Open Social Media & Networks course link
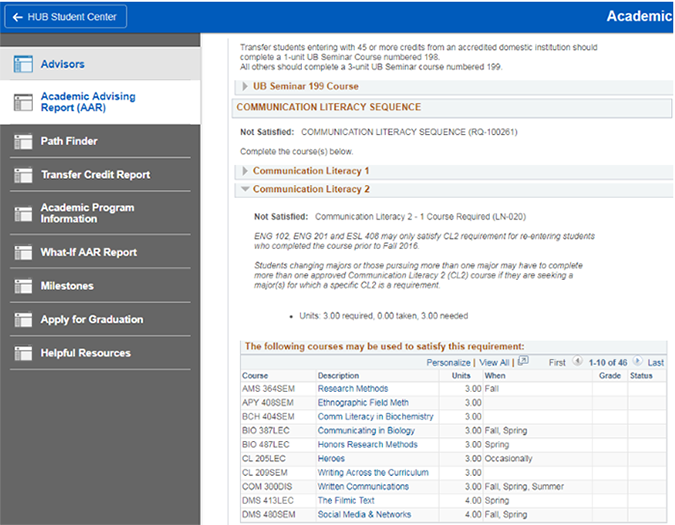This screenshot has height=525, width=675. tap(364, 514)
